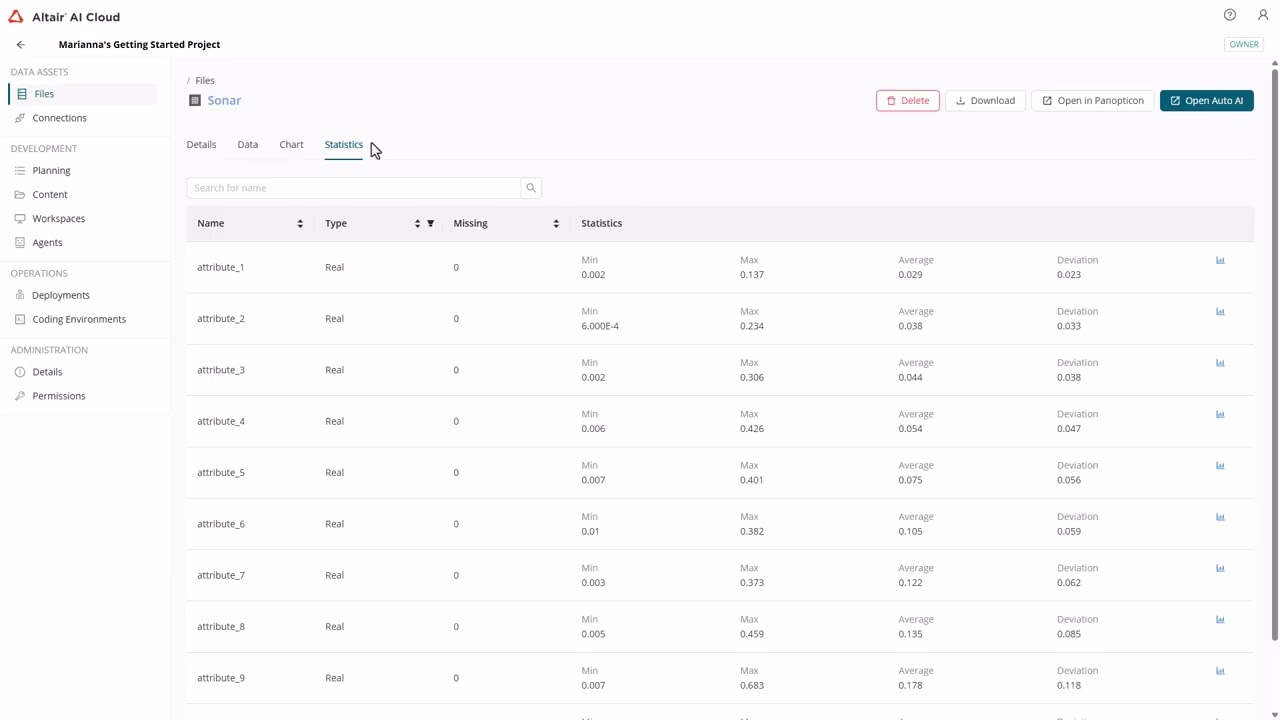Image resolution: width=1280 pixels, height=720 pixels.
Task: Click the Content folder icon
Action: click(20, 195)
